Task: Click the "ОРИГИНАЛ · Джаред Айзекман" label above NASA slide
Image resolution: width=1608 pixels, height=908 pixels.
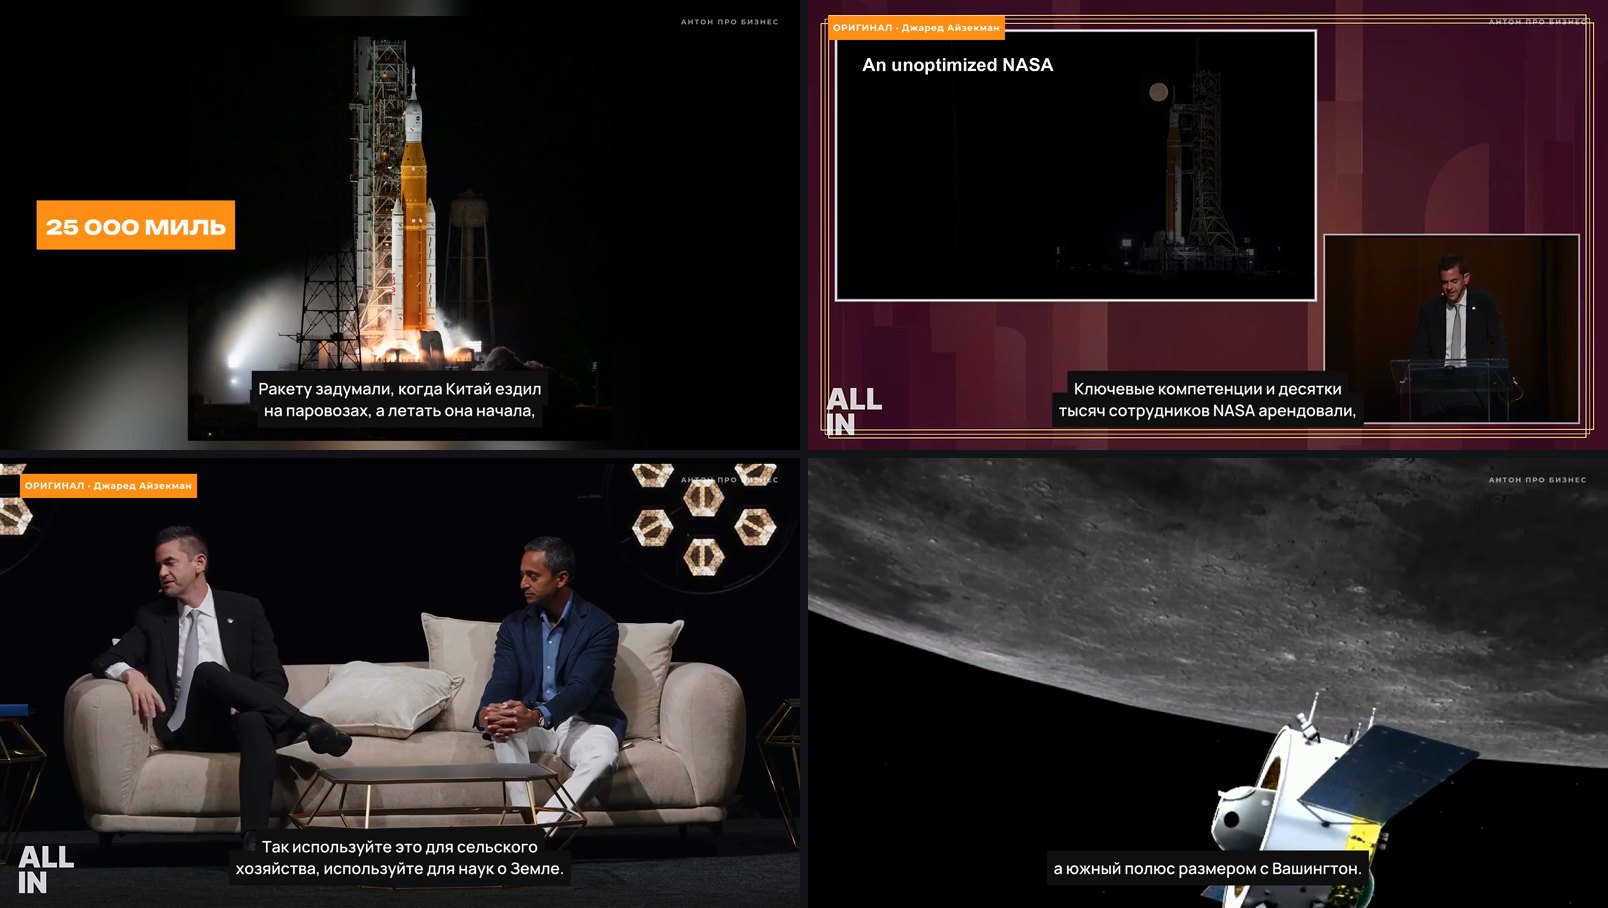Action: coord(916,28)
